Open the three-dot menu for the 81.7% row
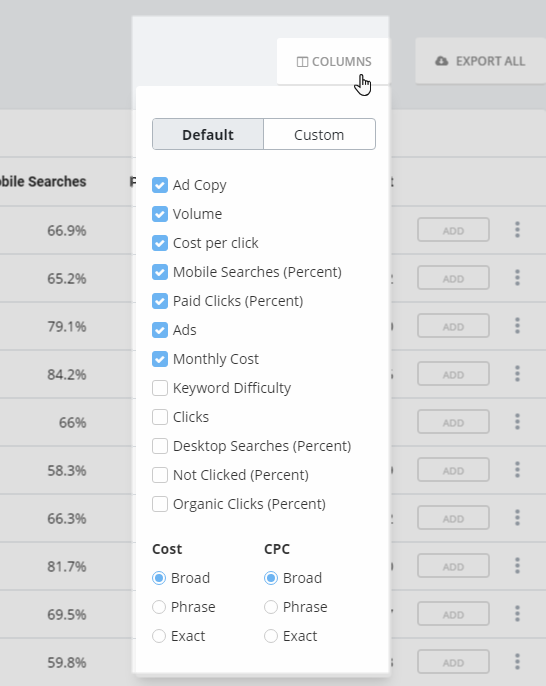This screenshot has width=546, height=686. click(x=517, y=566)
